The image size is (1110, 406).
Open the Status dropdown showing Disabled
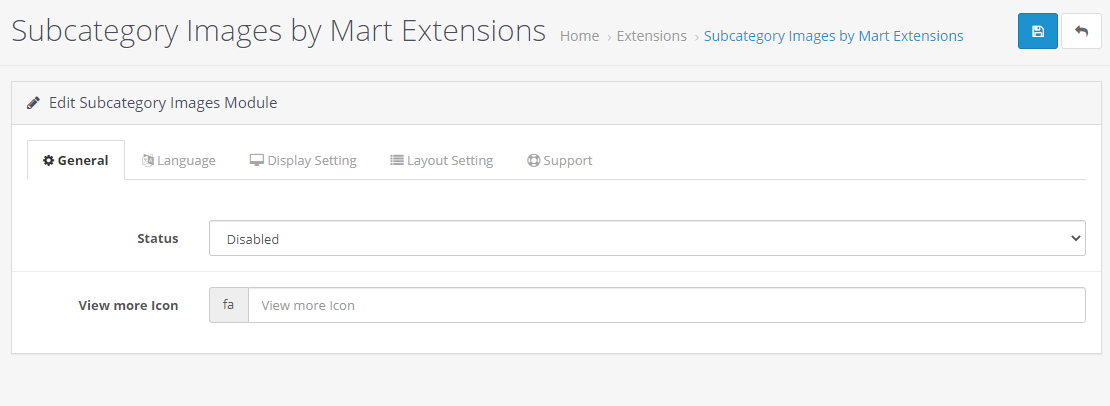(647, 238)
